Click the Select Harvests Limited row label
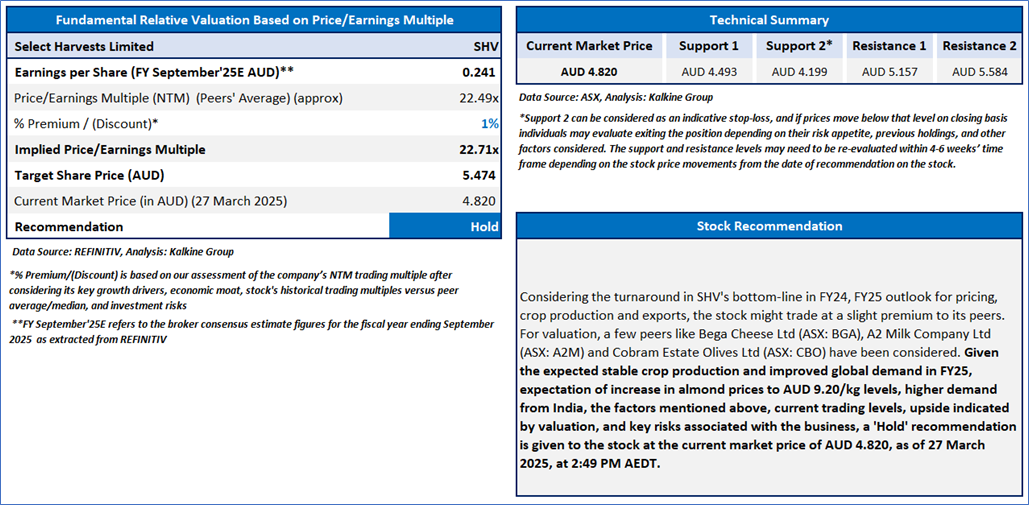Viewport: 1029px width, 505px height. tap(85, 46)
